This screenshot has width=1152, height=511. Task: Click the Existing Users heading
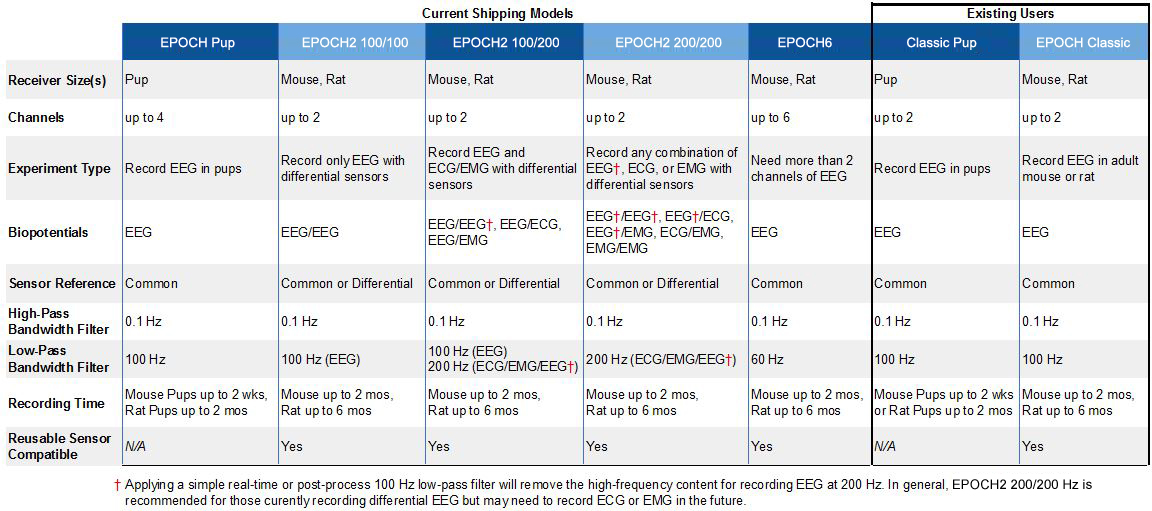coord(1010,13)
